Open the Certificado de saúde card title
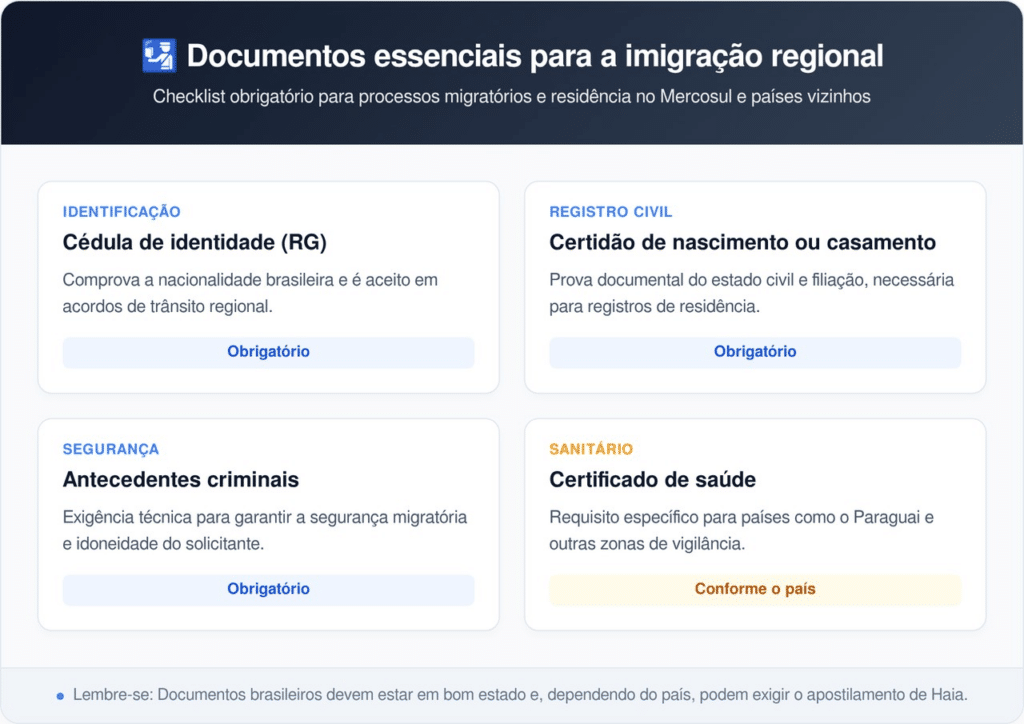The width and height of the screenshot is (1024, 724). pos(652,480)
